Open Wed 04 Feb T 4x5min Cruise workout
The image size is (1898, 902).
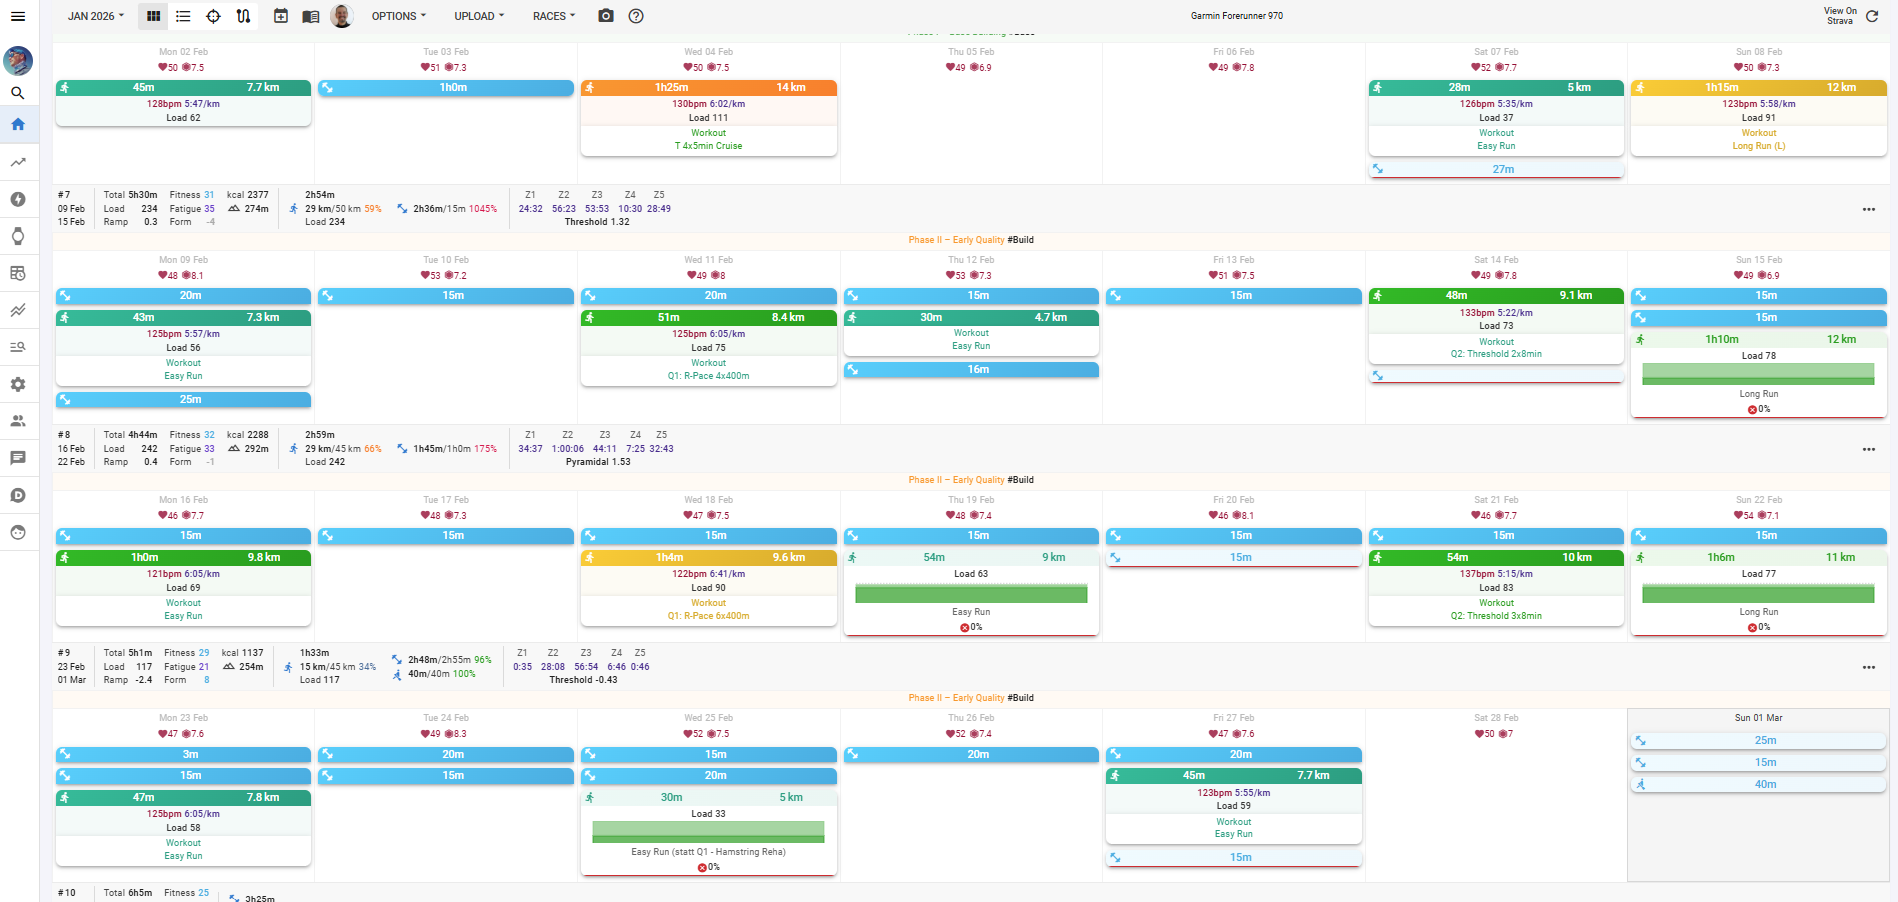(x=708, y=146)
